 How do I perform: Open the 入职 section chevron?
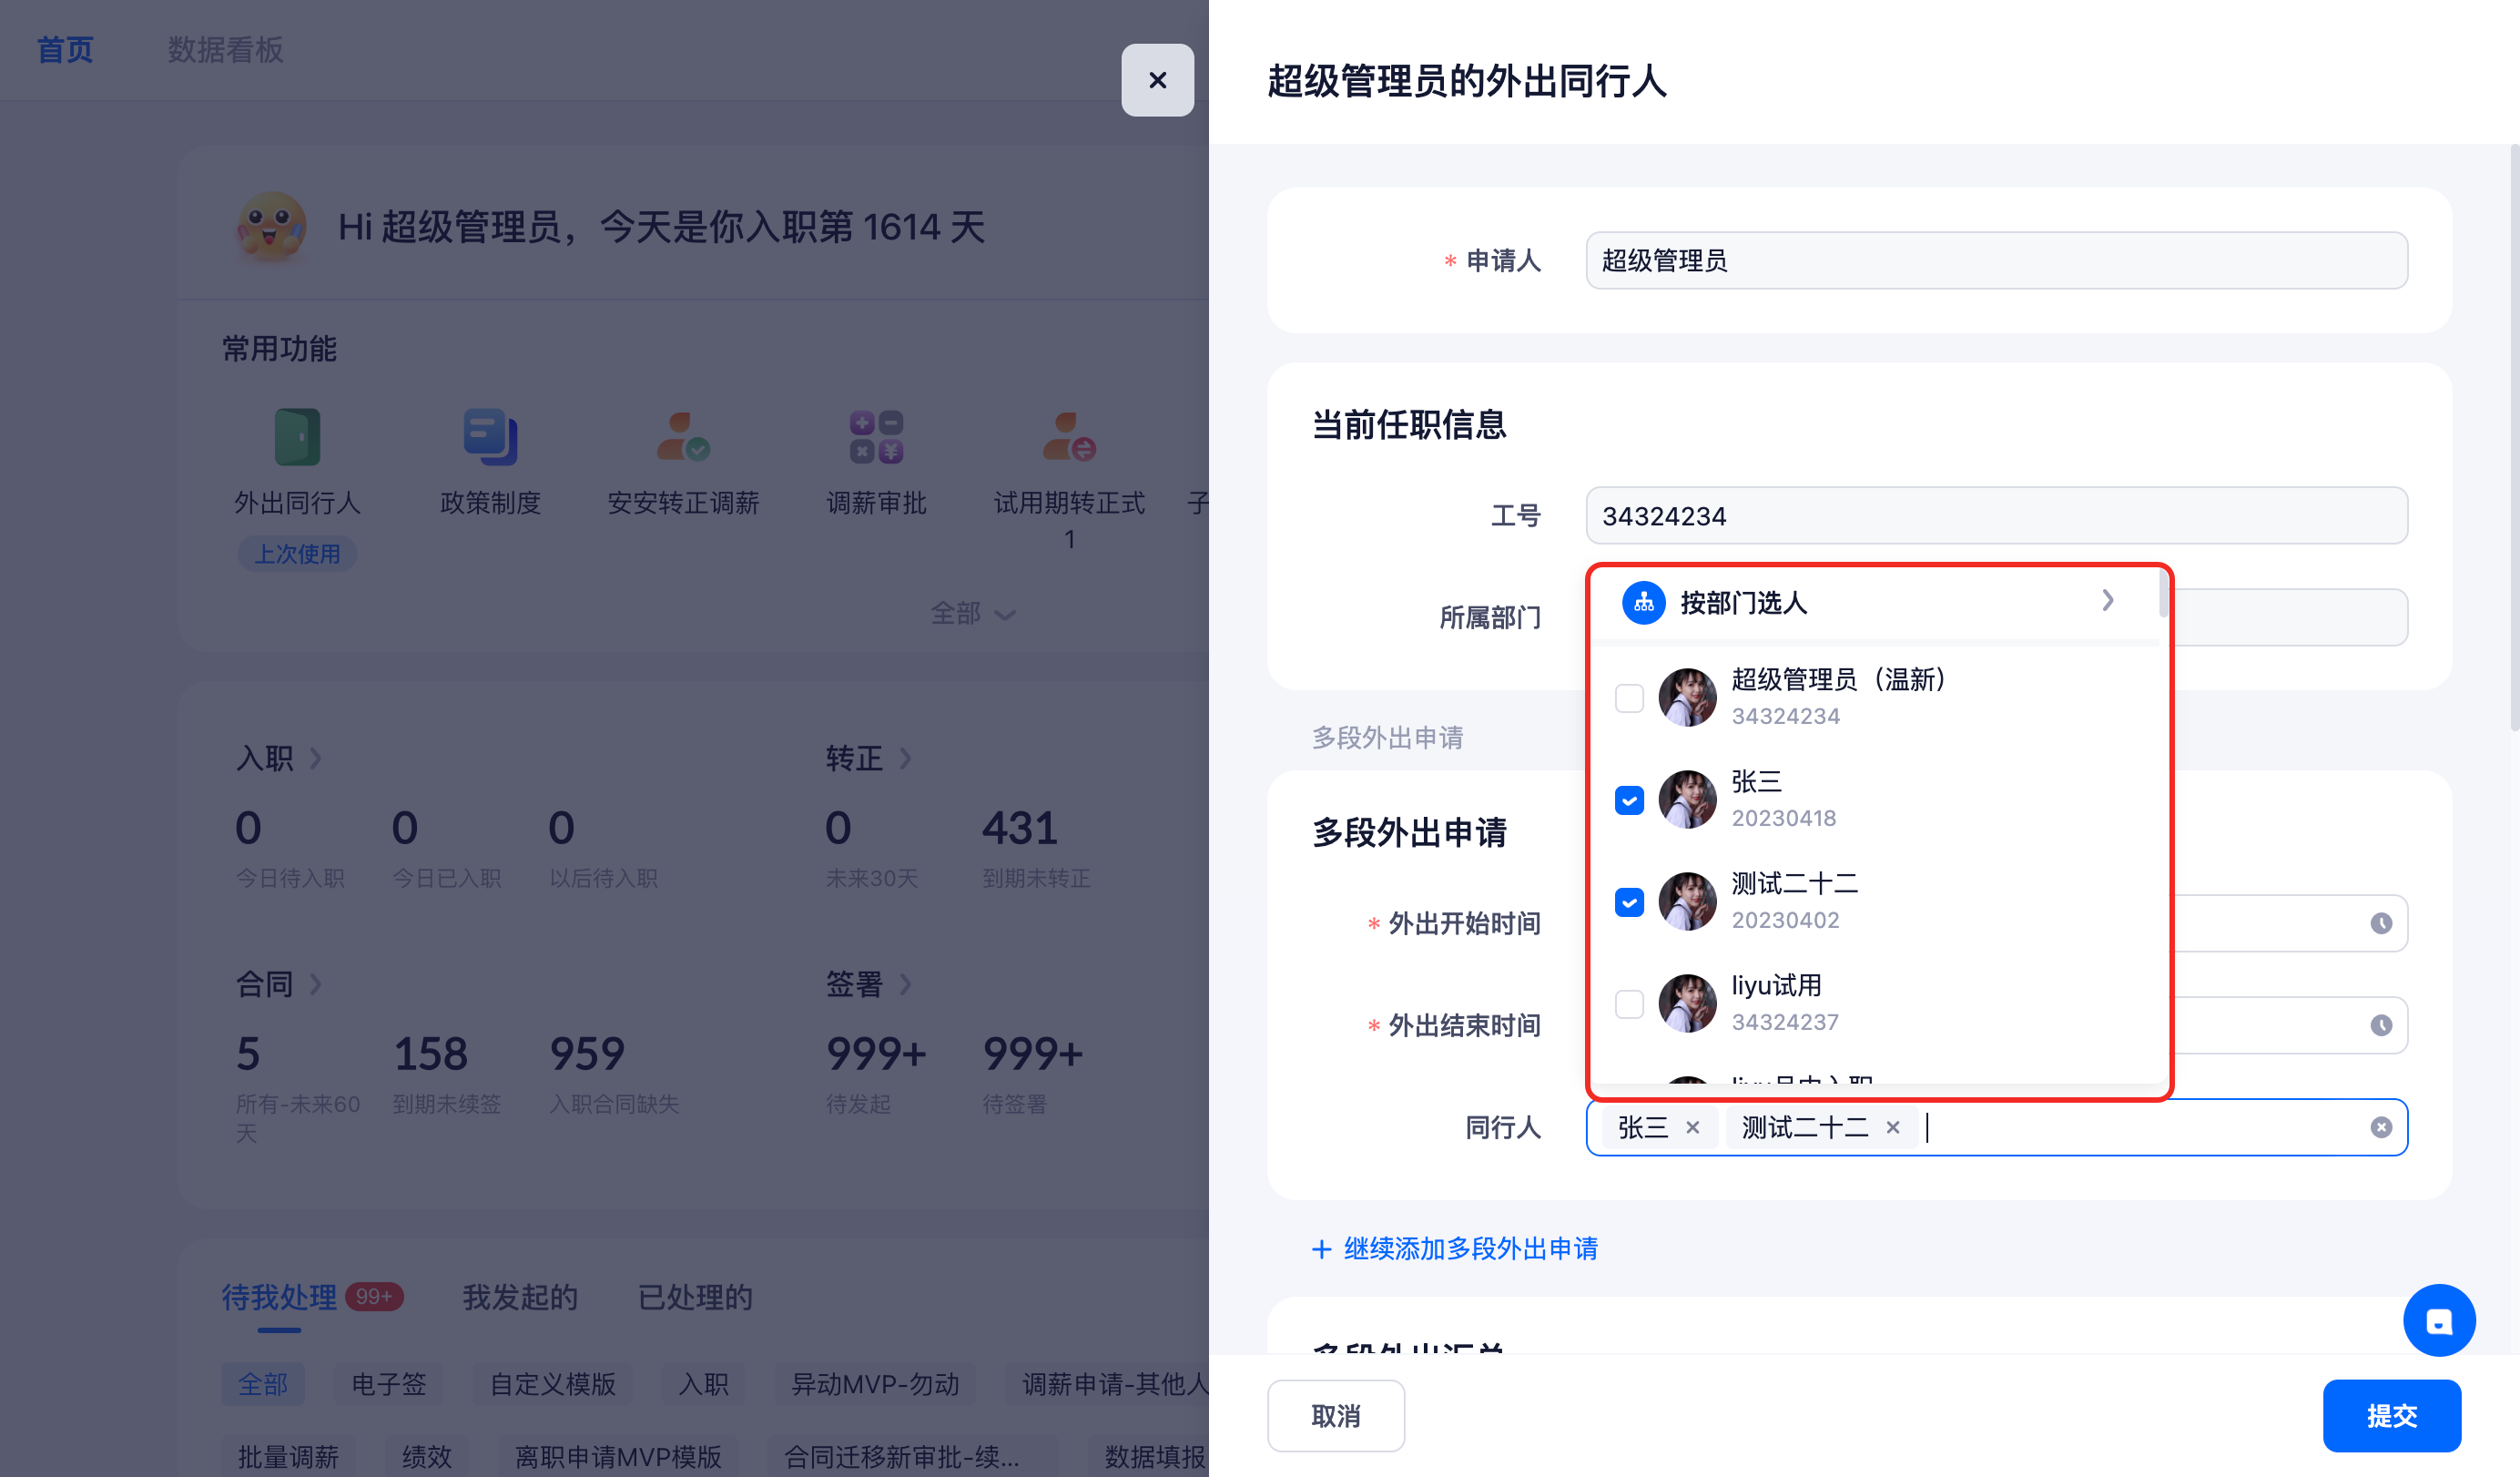pos(315,758)
